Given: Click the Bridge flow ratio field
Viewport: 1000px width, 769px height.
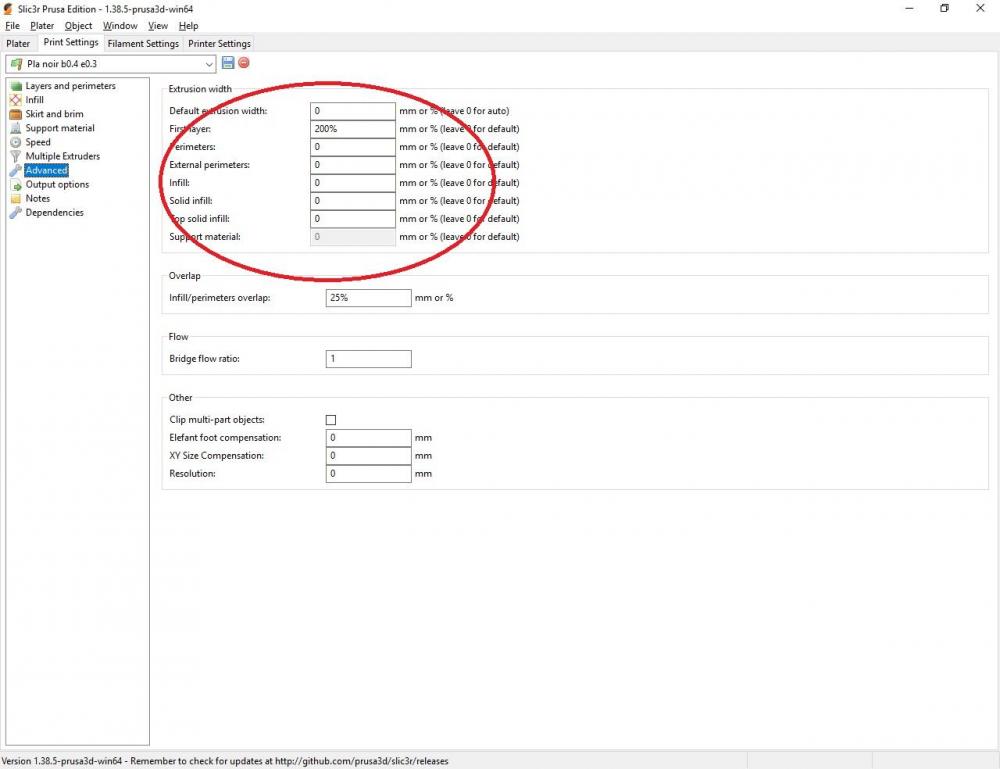Looking at the screenshot, I should pyautogui.click(x=369, y=359).
